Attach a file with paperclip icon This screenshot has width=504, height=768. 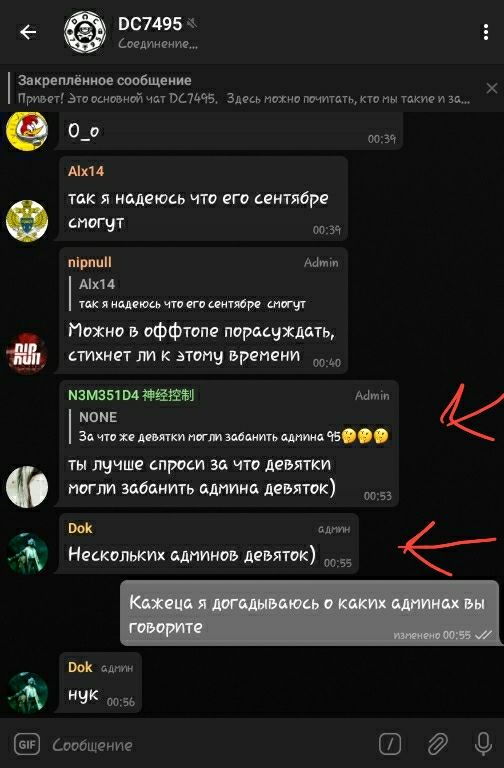tap(437, 744)
